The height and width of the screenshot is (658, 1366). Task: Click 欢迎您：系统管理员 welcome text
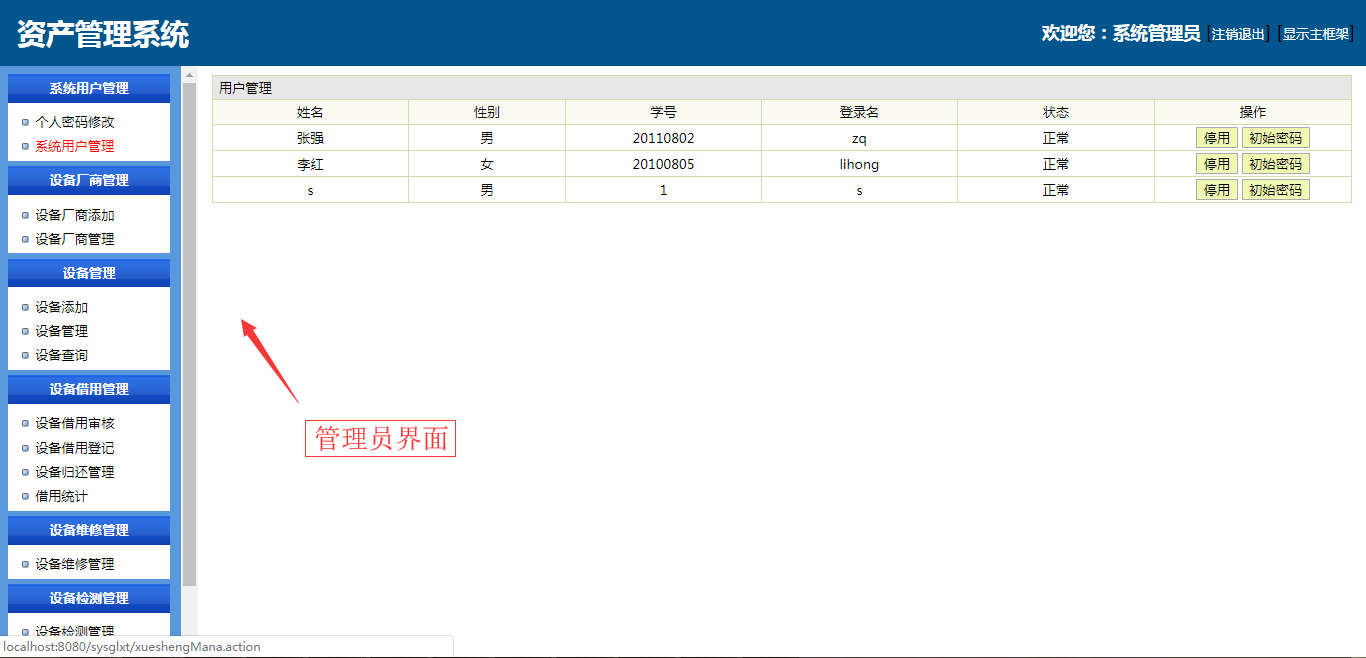point(1120,34)
